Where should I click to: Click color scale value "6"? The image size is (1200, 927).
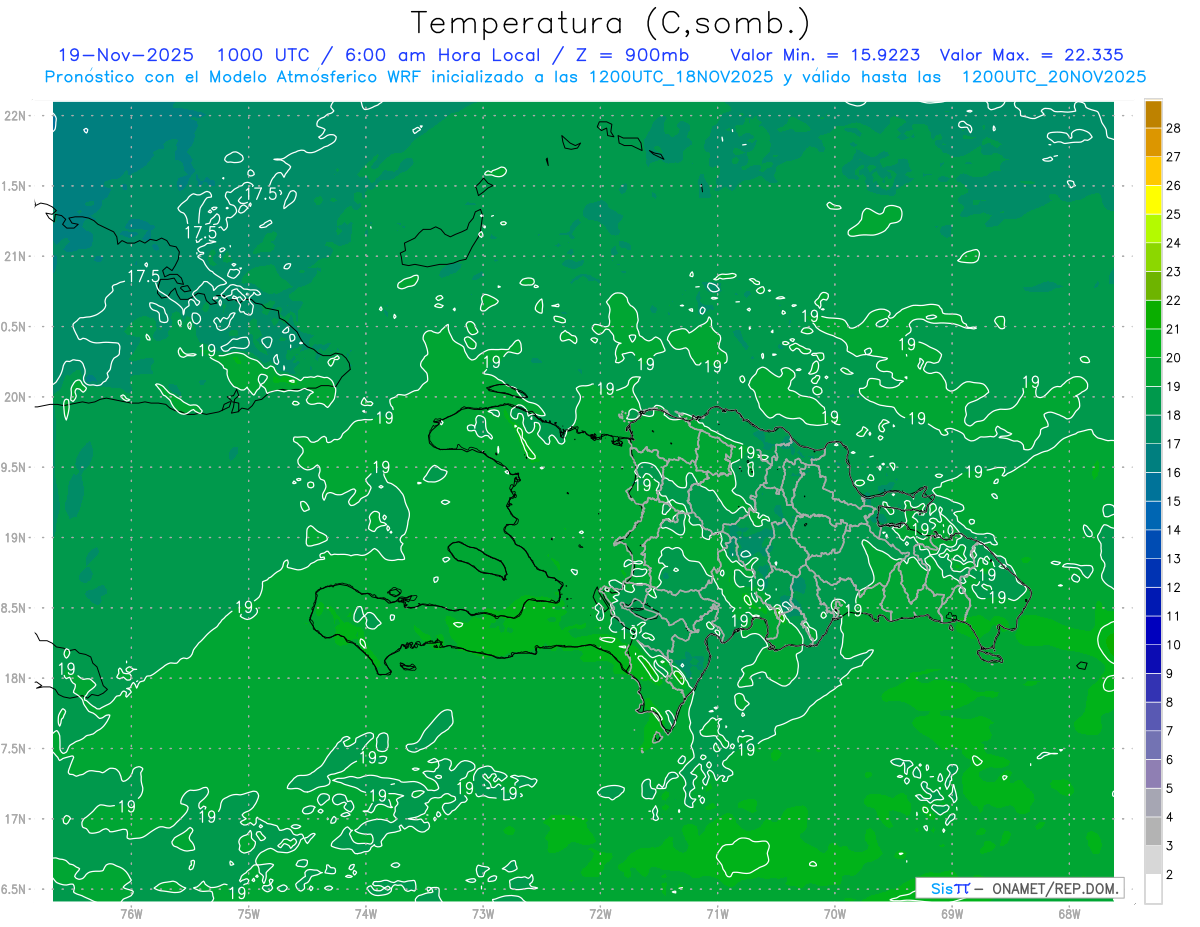(1170, 760)
